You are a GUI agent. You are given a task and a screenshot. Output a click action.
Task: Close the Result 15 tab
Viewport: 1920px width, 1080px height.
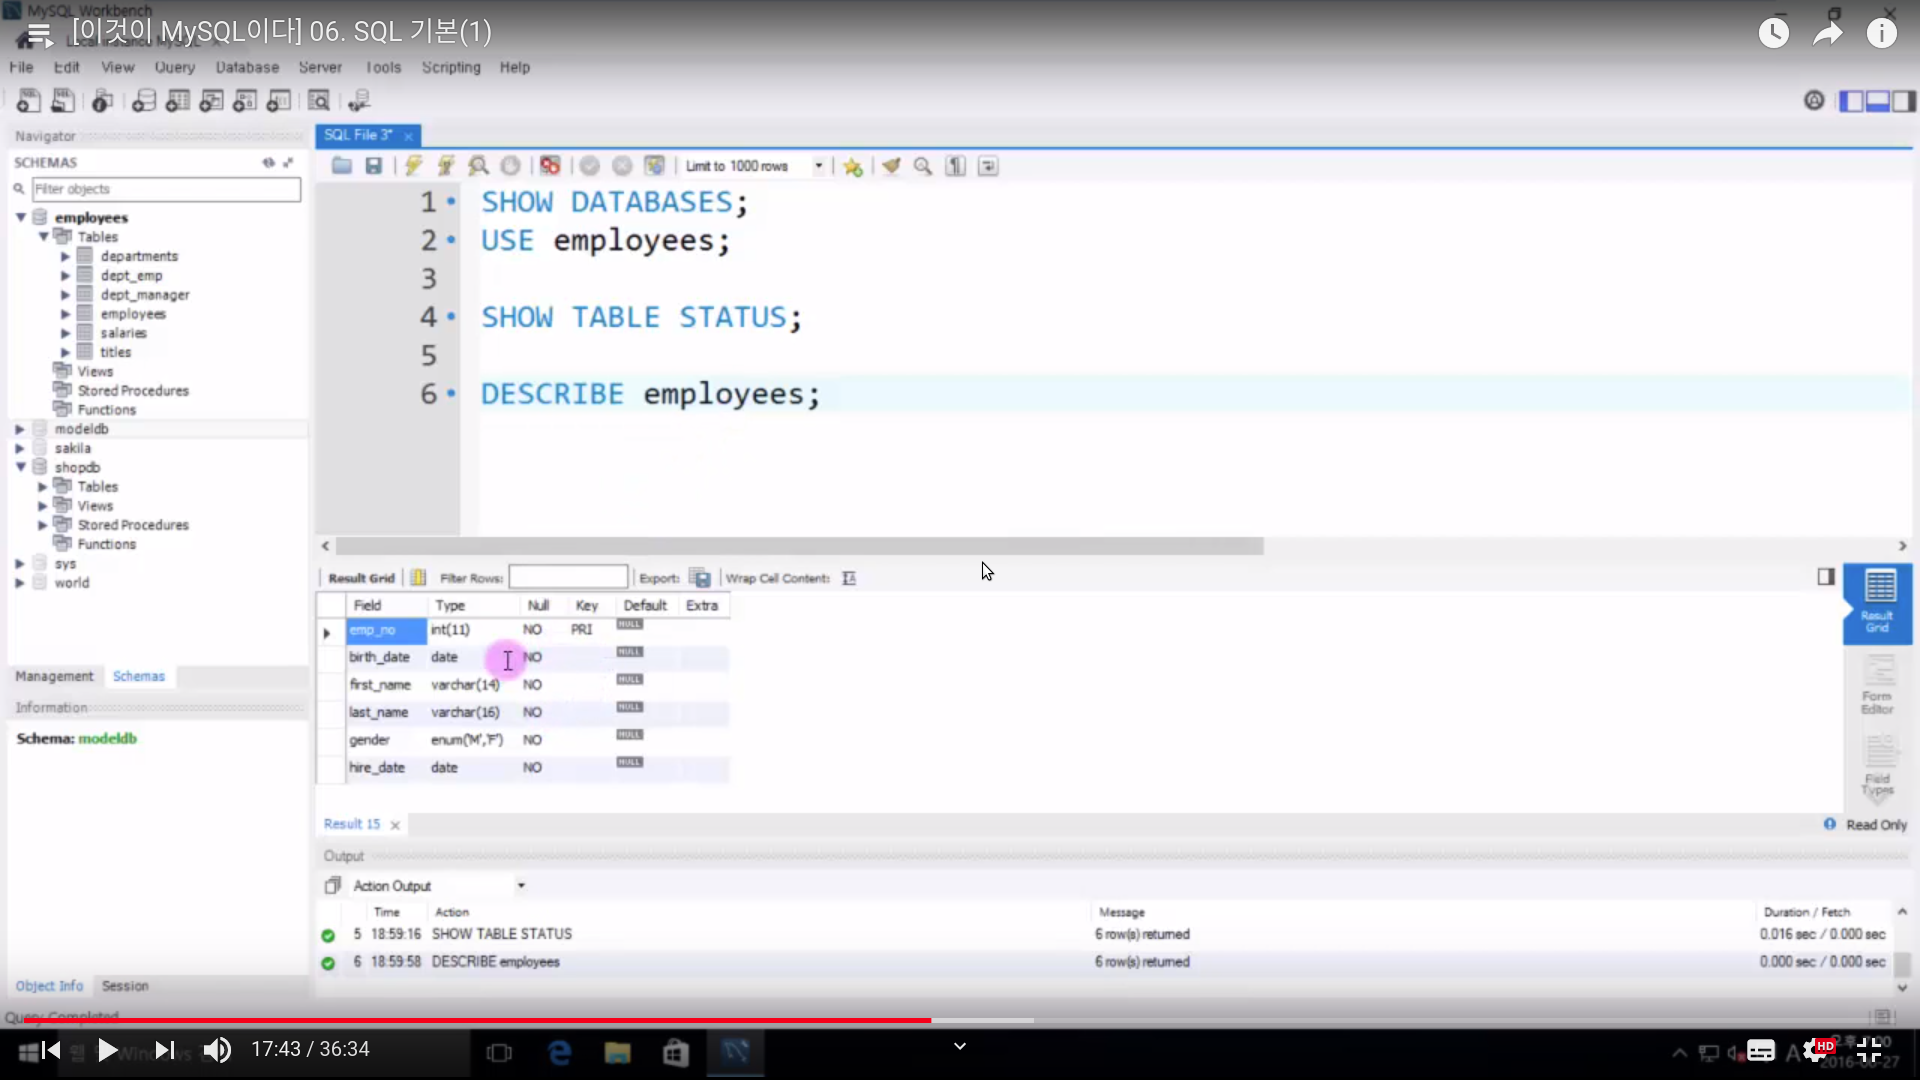click(x=395, y=825)
